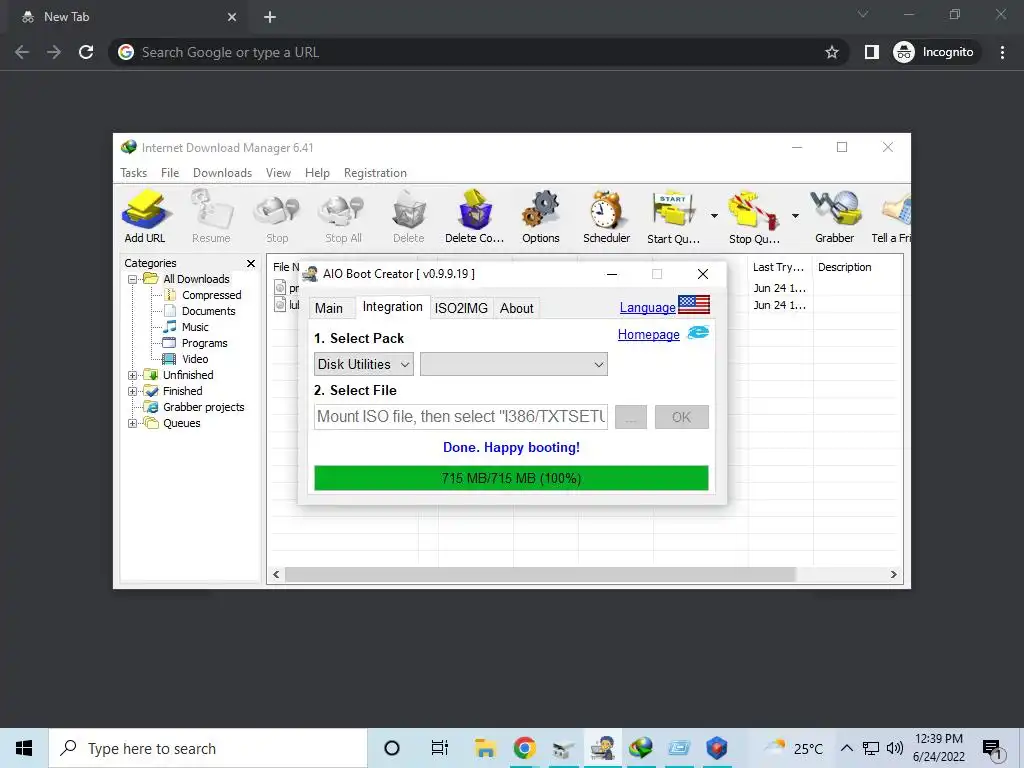The height and width of the screenshot is (768, 1024).
Task: Open the Grabber tool icon
Action: pyautogui.click(x=835, y=217)
